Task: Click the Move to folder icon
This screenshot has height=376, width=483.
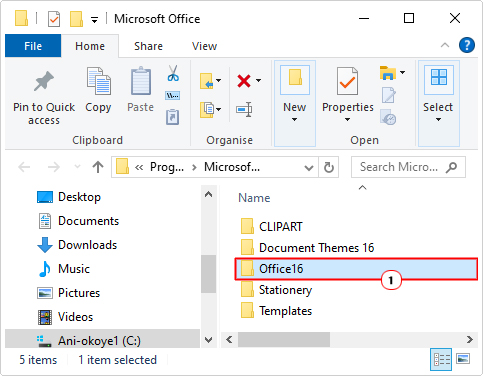Action: click(207, 81)
